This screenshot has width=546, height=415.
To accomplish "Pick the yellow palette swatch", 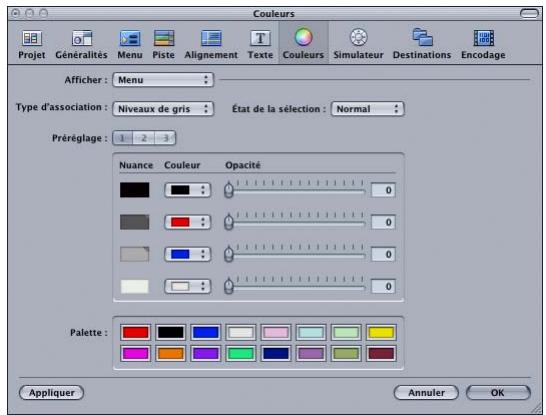I will click(381, 332).
